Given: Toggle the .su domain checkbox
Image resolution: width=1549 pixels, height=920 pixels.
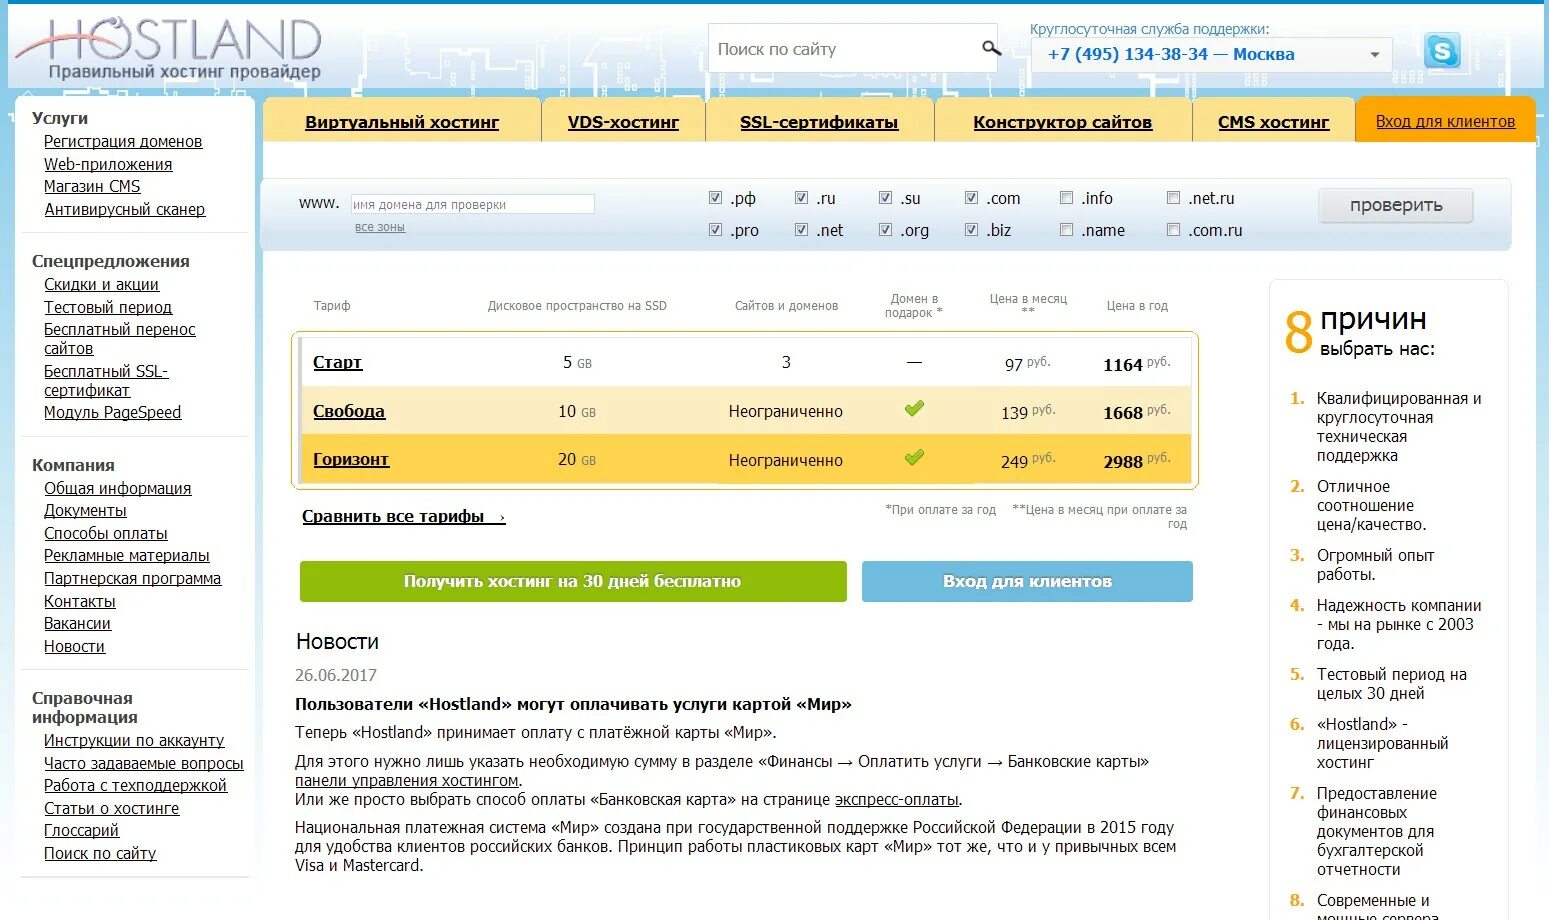Looking at the screenshot, I should click(885, 198).
